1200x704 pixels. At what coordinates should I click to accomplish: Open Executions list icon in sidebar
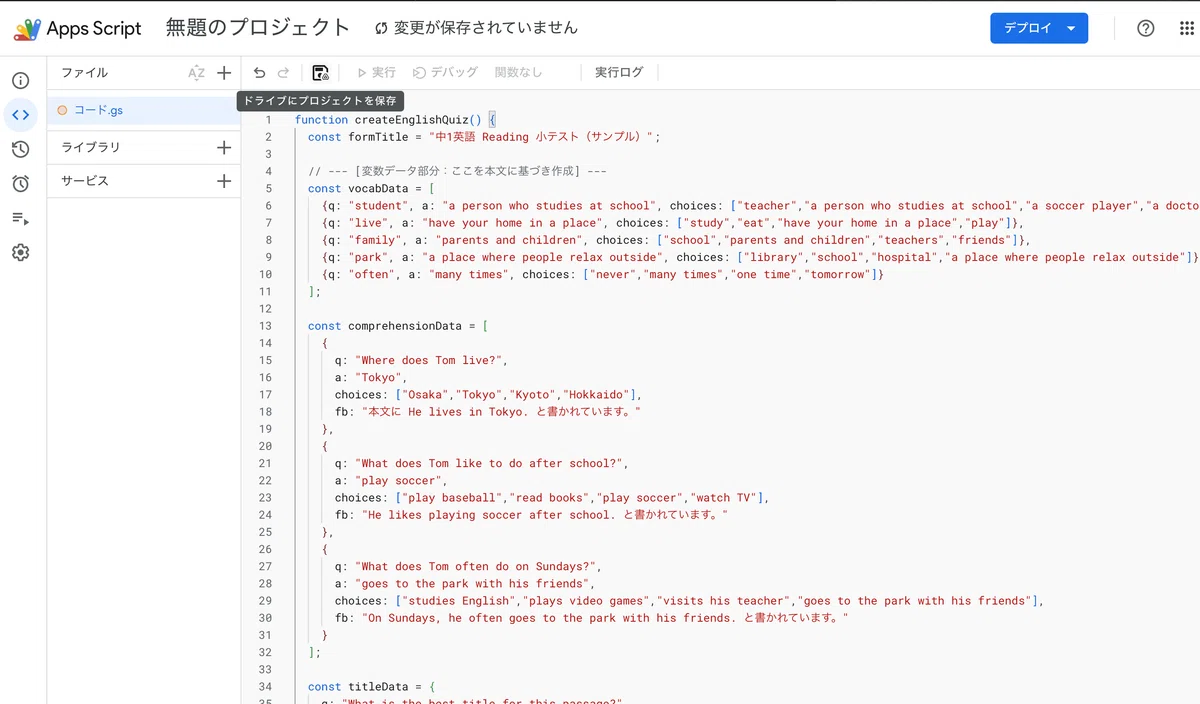[20, 218]
